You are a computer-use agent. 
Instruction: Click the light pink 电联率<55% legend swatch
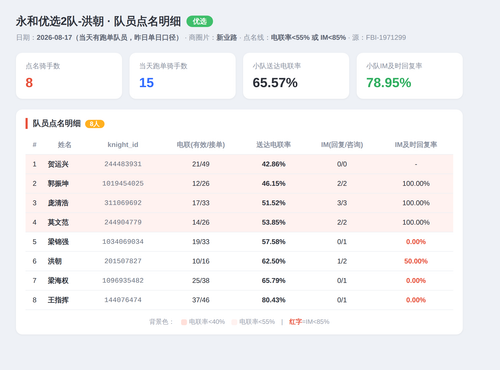[234, 322]
